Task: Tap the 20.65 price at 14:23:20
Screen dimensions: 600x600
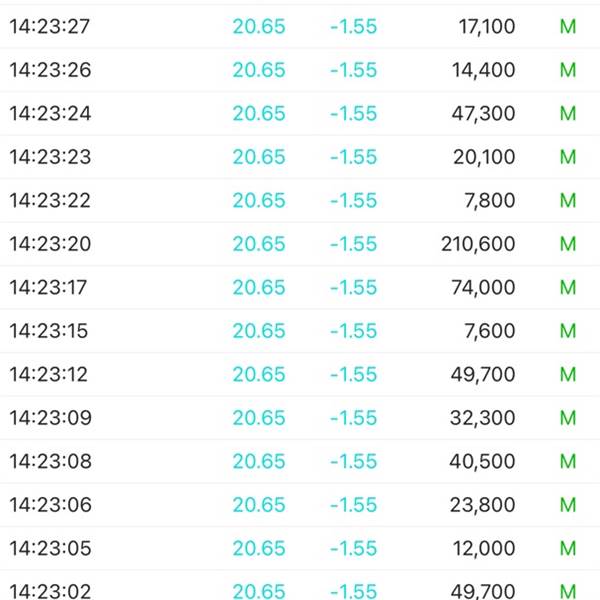Action: point(259,244)
